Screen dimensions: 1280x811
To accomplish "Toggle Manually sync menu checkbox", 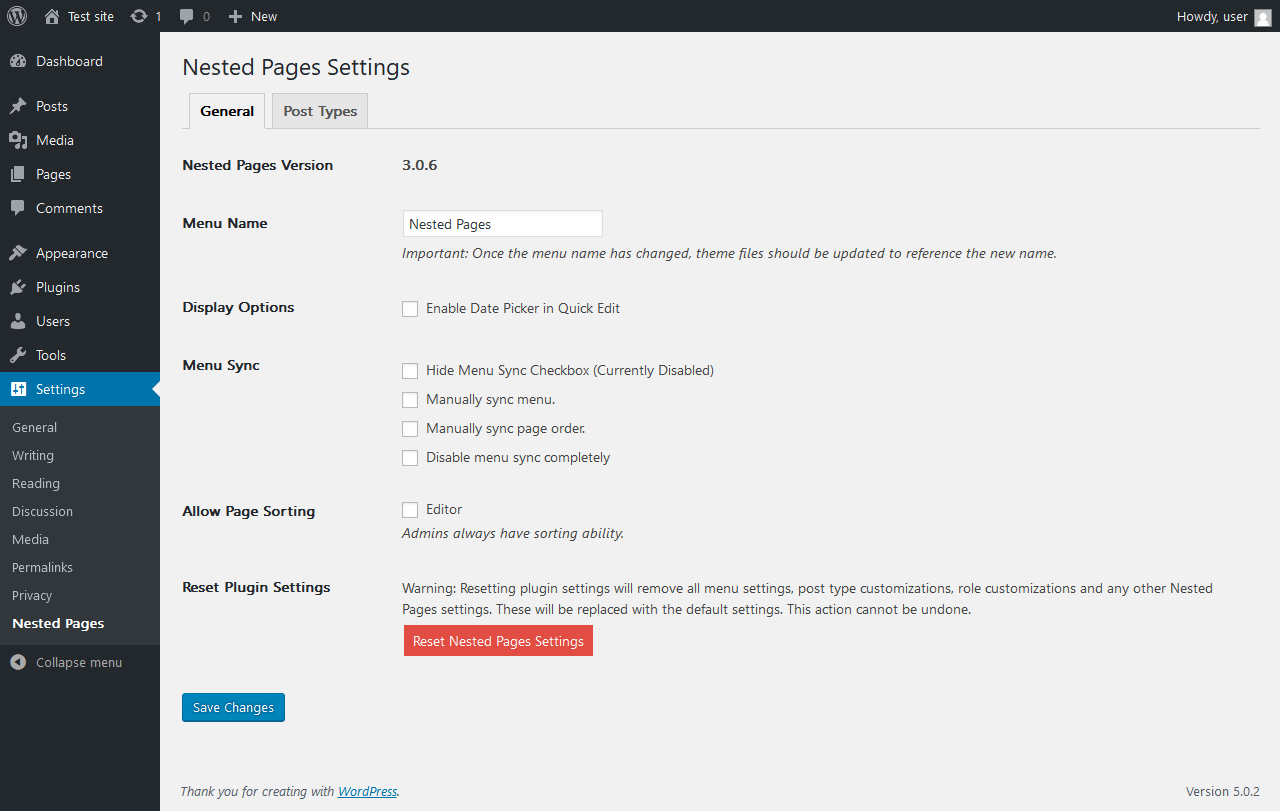I will tap(410, 400).
